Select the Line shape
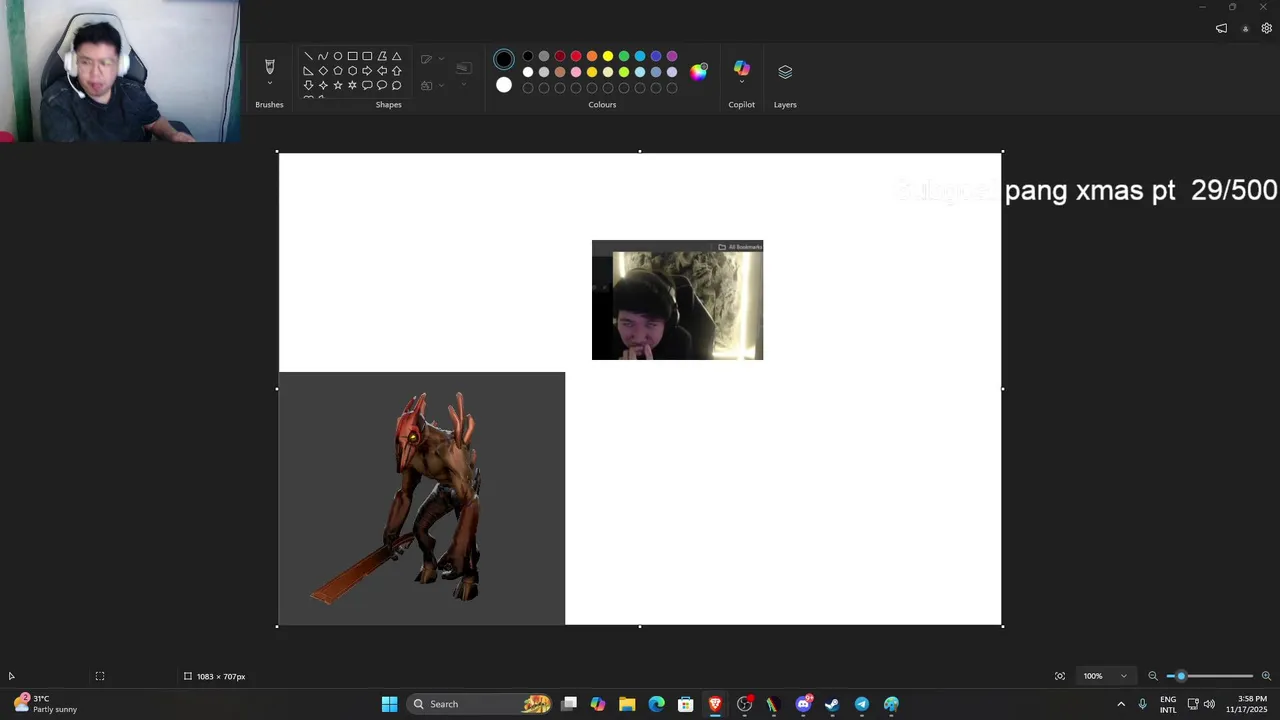Image resolution: width=1280 pixels, height=720 pixels. click(308, 56)
